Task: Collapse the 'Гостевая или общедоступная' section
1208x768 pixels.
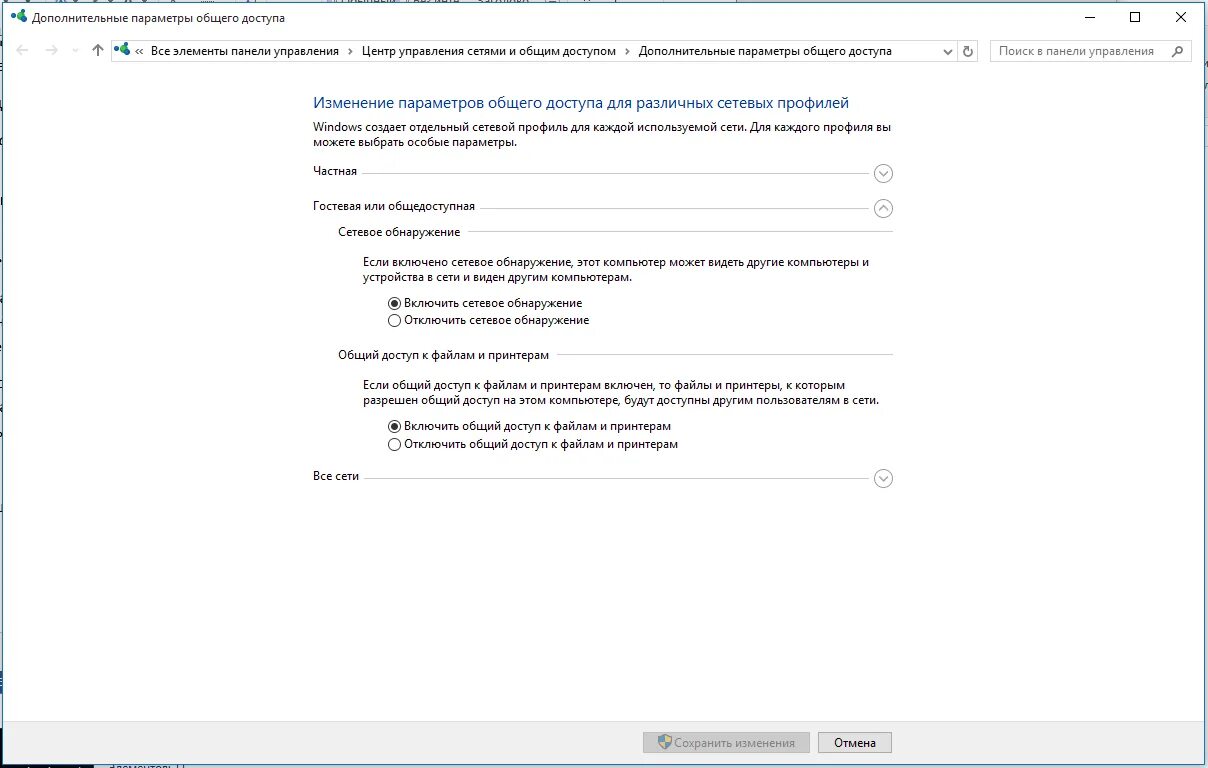Action: click(x=883, y=208)
